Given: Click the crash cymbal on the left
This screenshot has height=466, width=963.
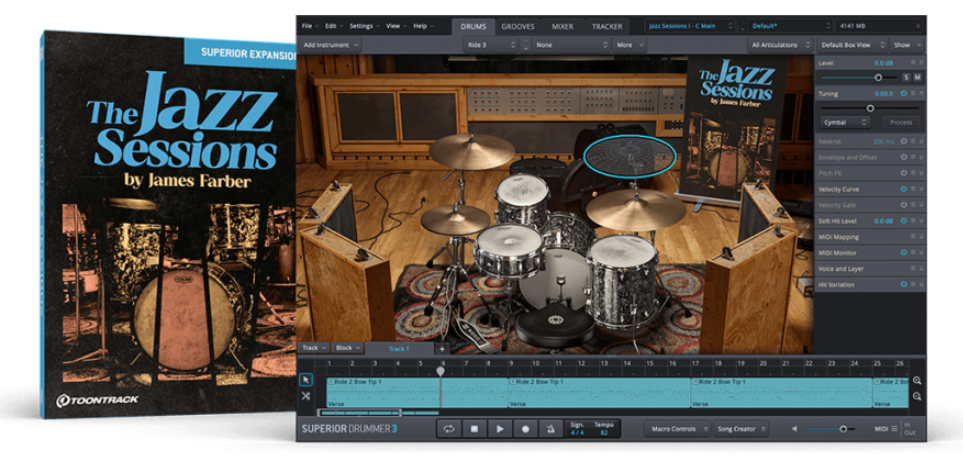Looking at the screenshot, I should click(471, 150).
